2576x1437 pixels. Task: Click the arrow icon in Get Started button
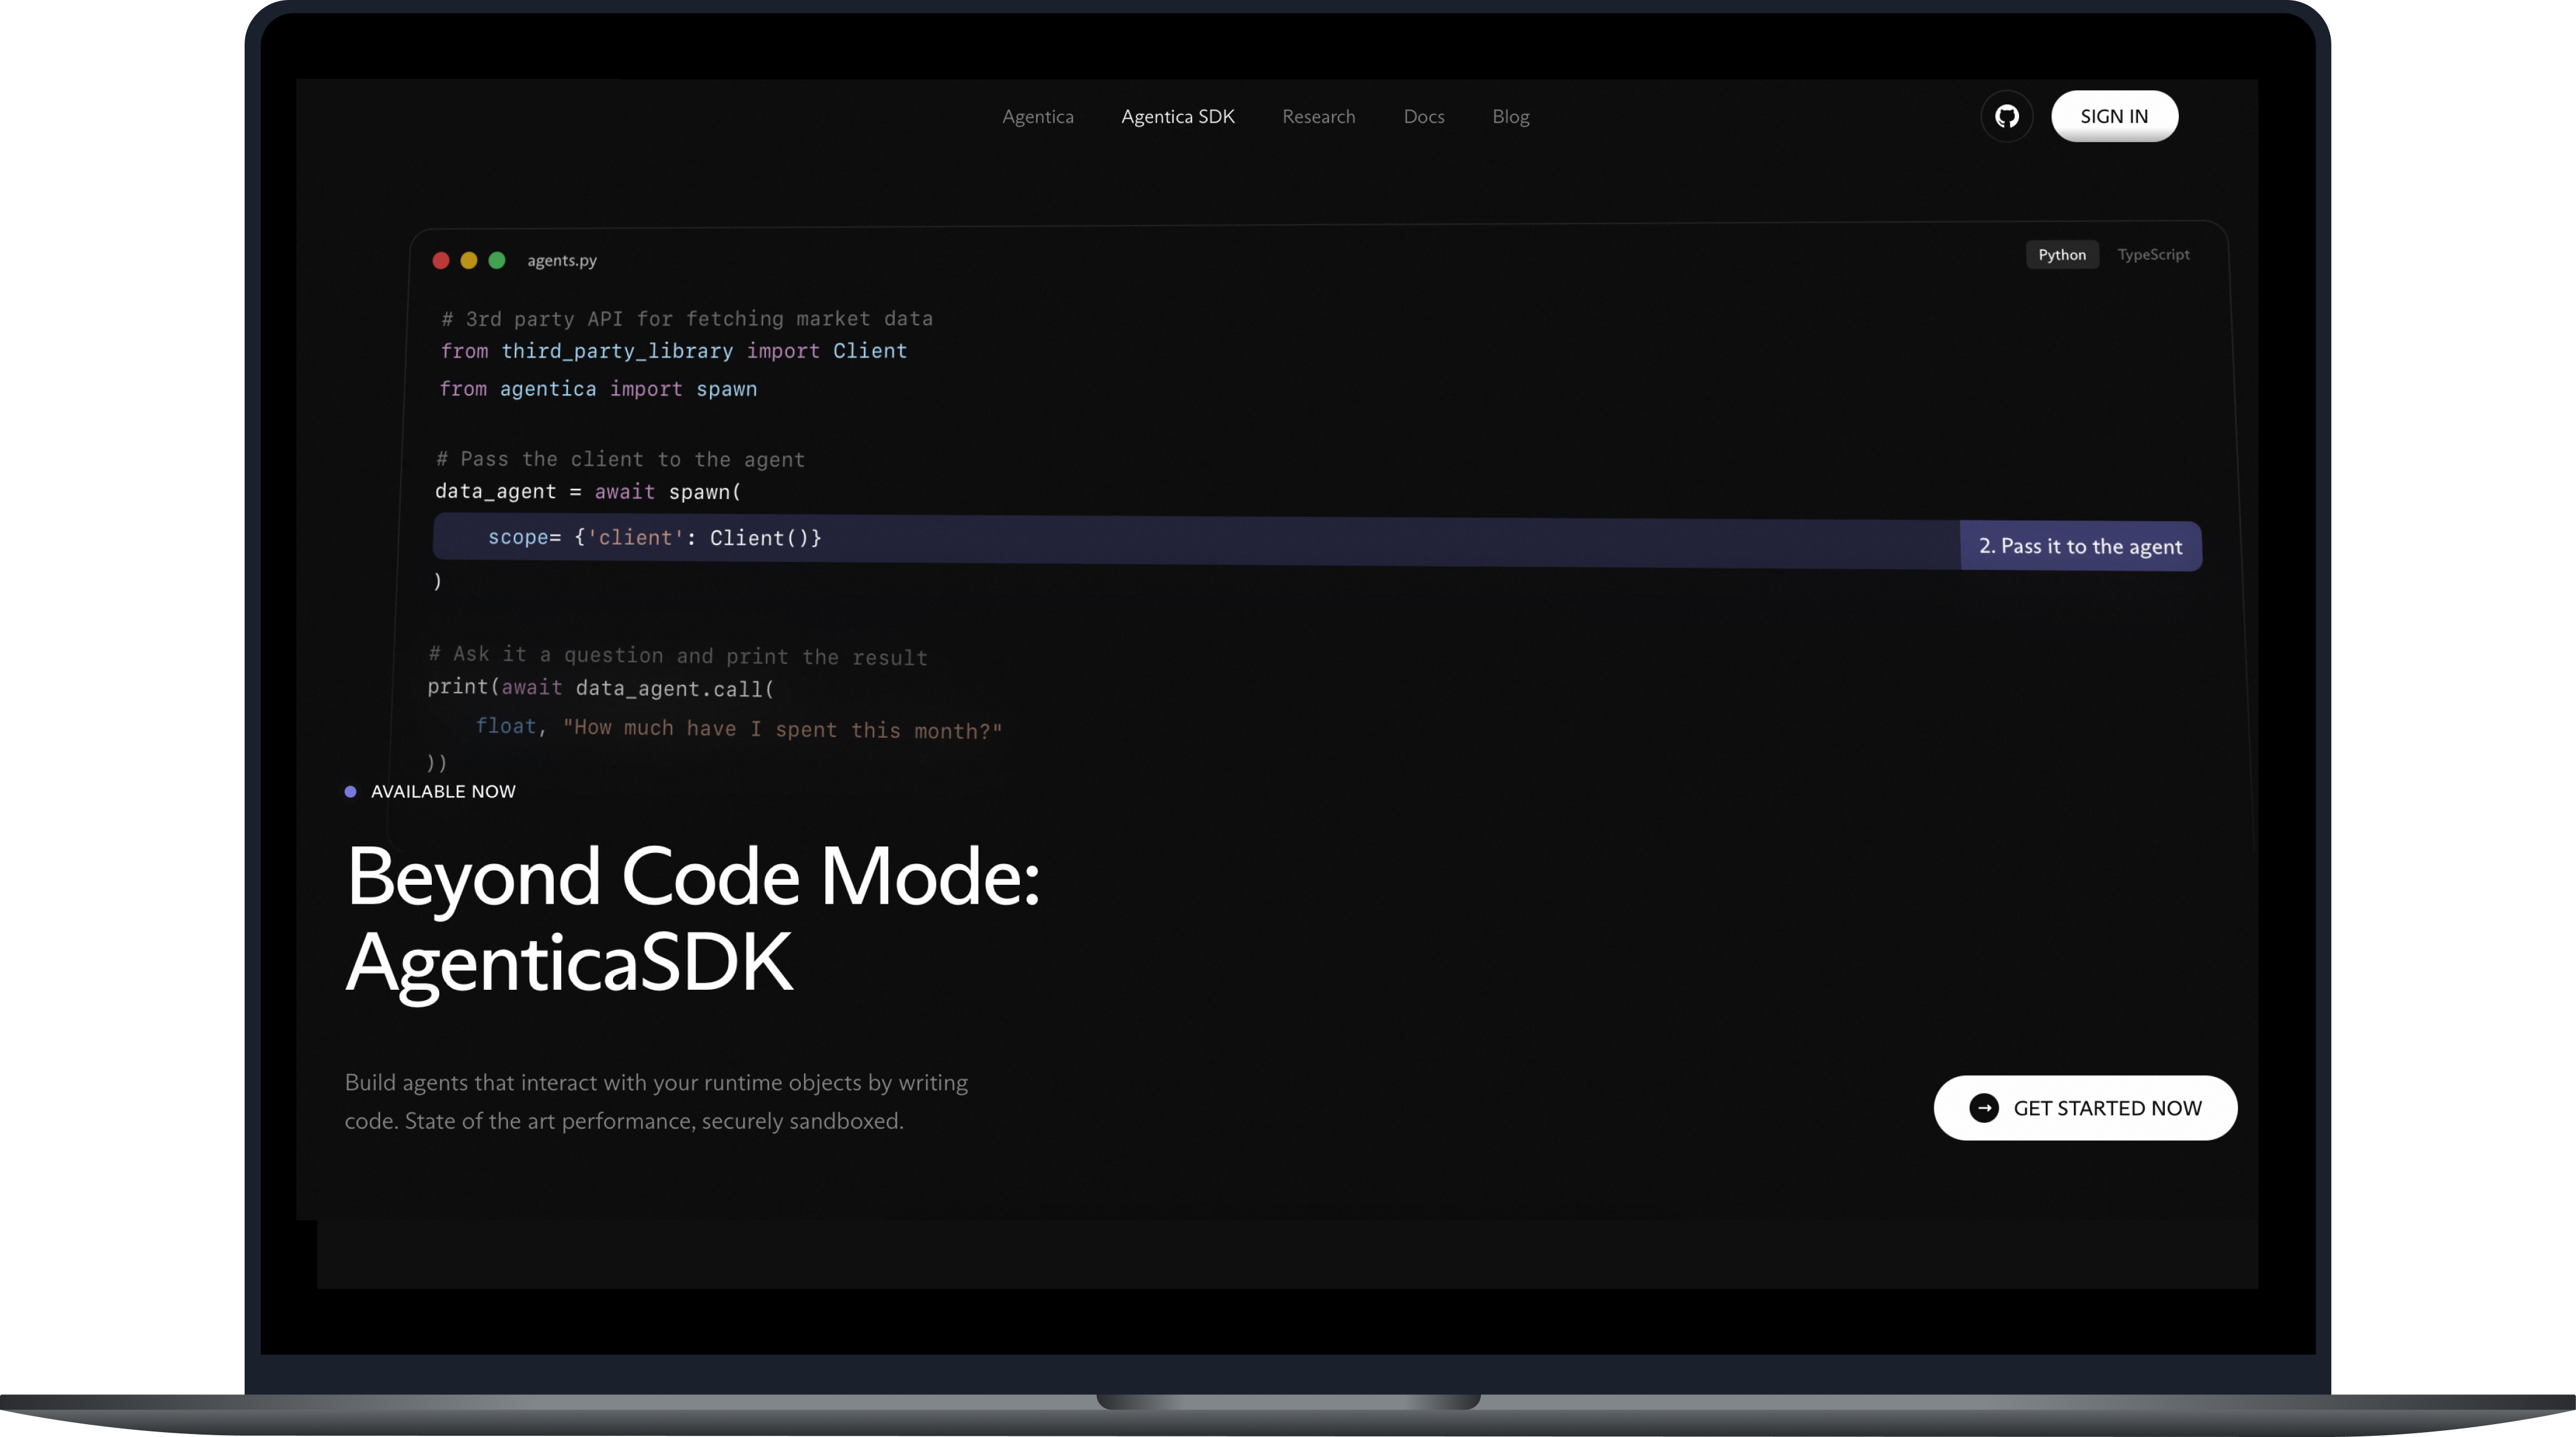[x=1984, y=1108]
